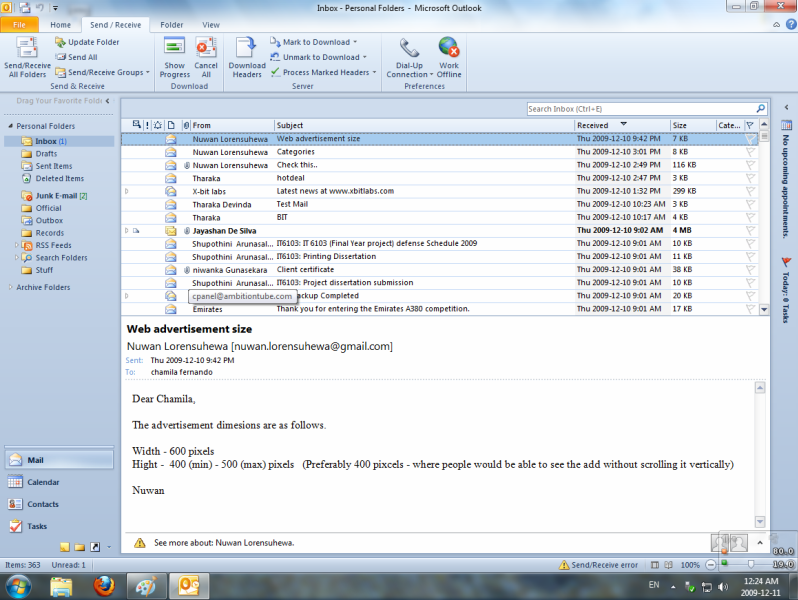Click the flag status filter column header
Viewport: 798px width, 600px height.
point(750,125)
